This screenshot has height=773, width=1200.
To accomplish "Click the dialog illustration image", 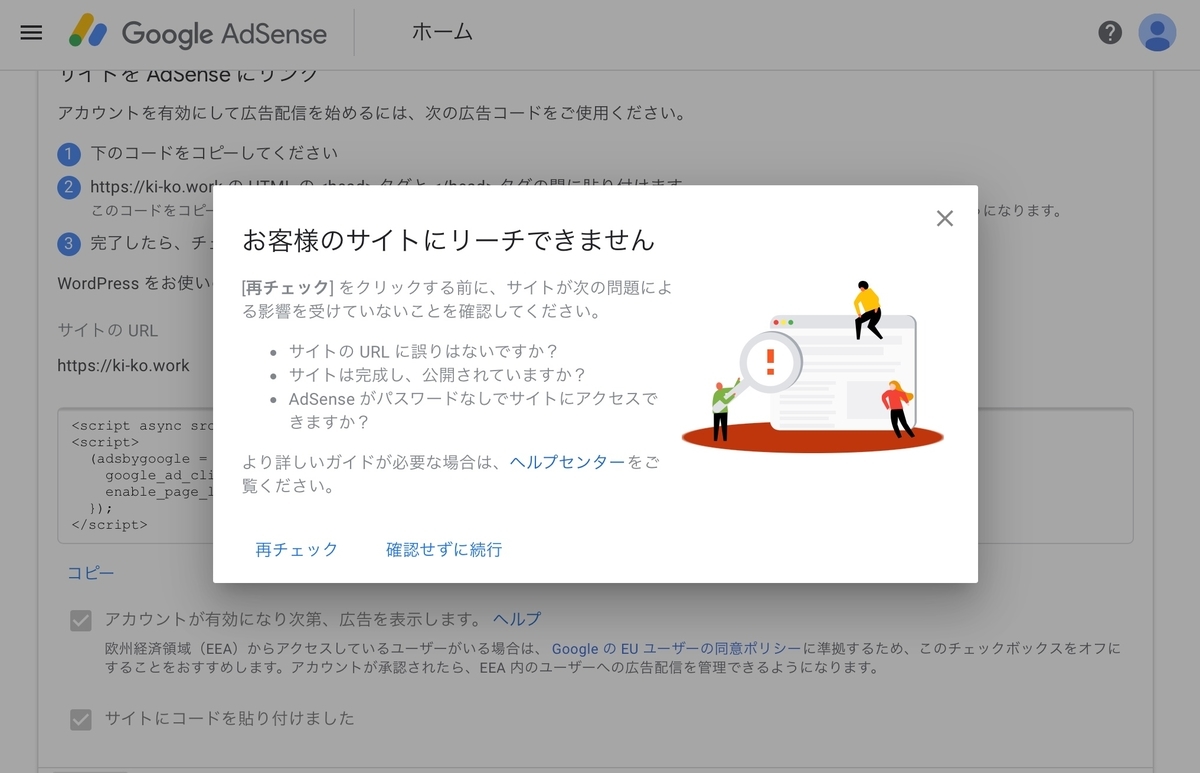I will point(812,365).
